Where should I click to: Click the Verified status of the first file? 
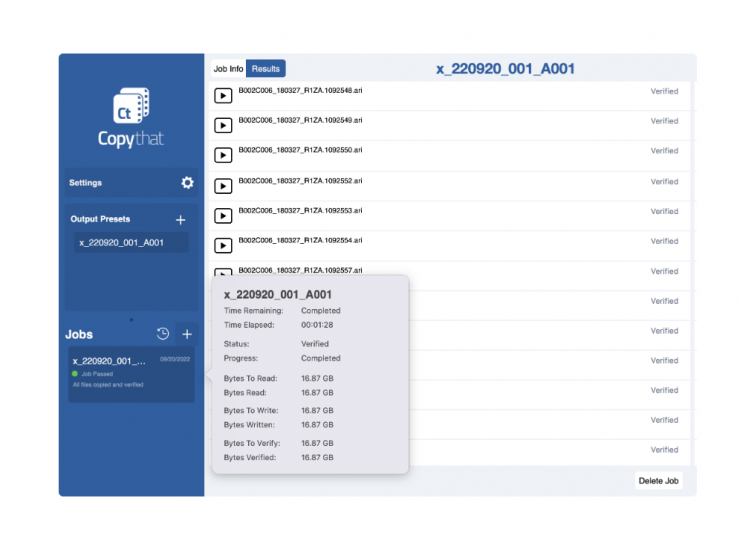click(664, 91)
